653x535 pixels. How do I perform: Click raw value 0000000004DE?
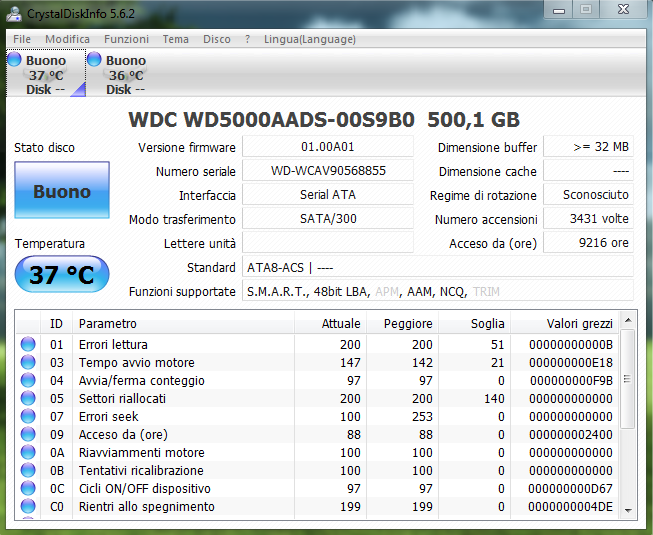pyautogui.click(x=571, y=507)
